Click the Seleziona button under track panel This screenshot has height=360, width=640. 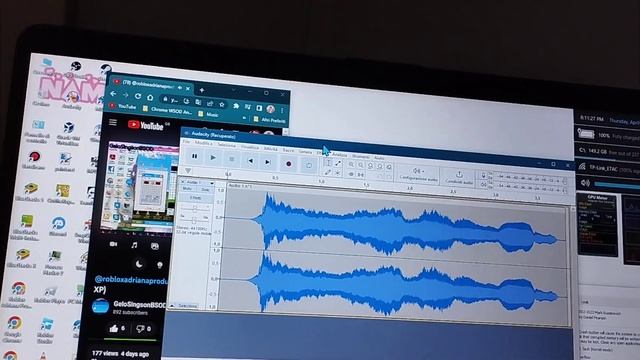coord(187,305)
